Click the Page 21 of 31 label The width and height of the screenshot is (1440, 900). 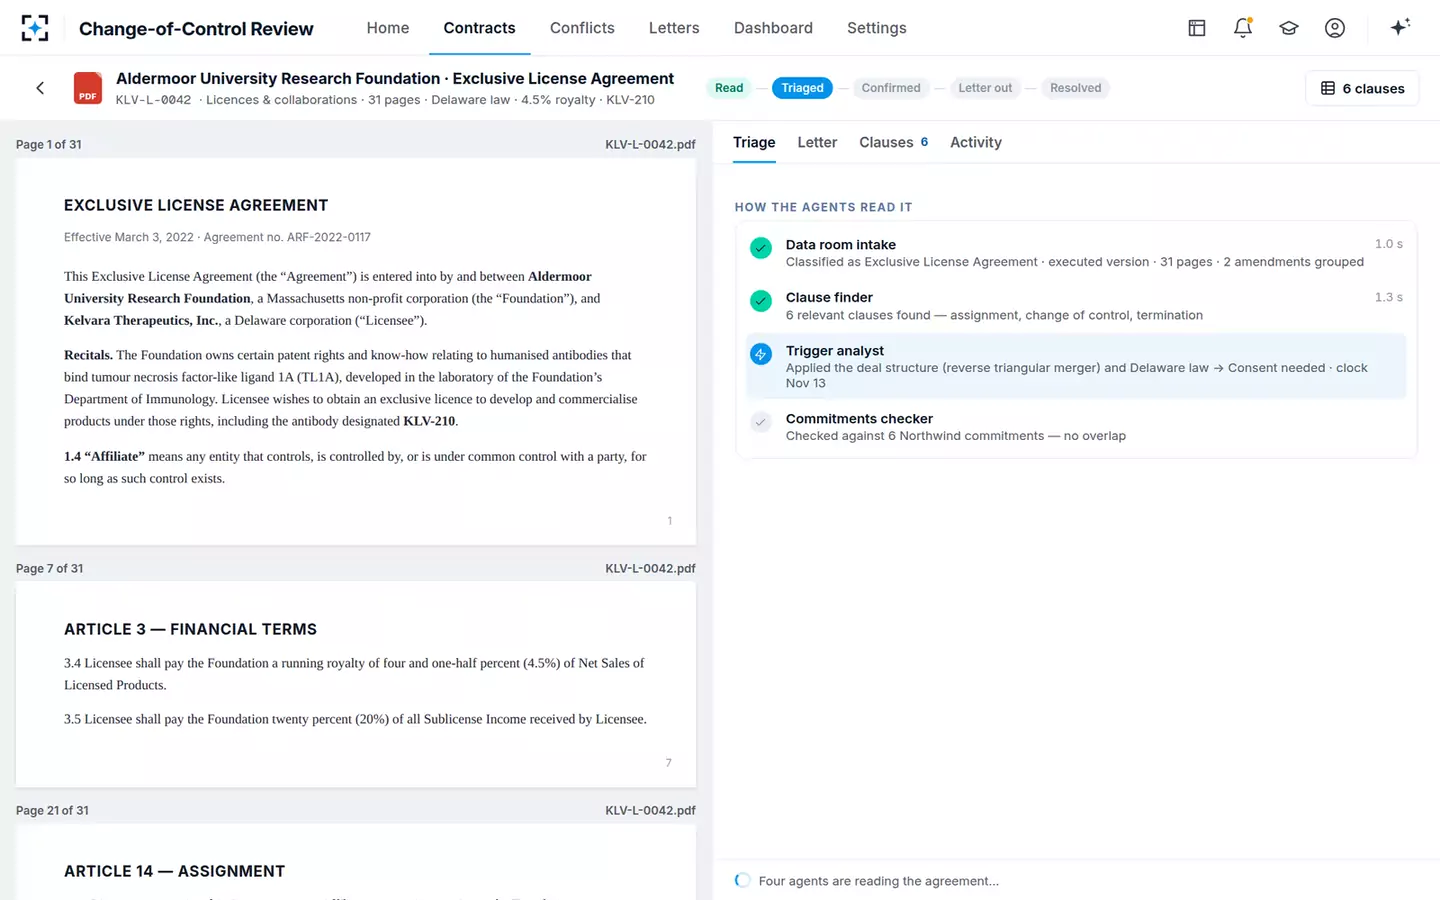(52, 810)
